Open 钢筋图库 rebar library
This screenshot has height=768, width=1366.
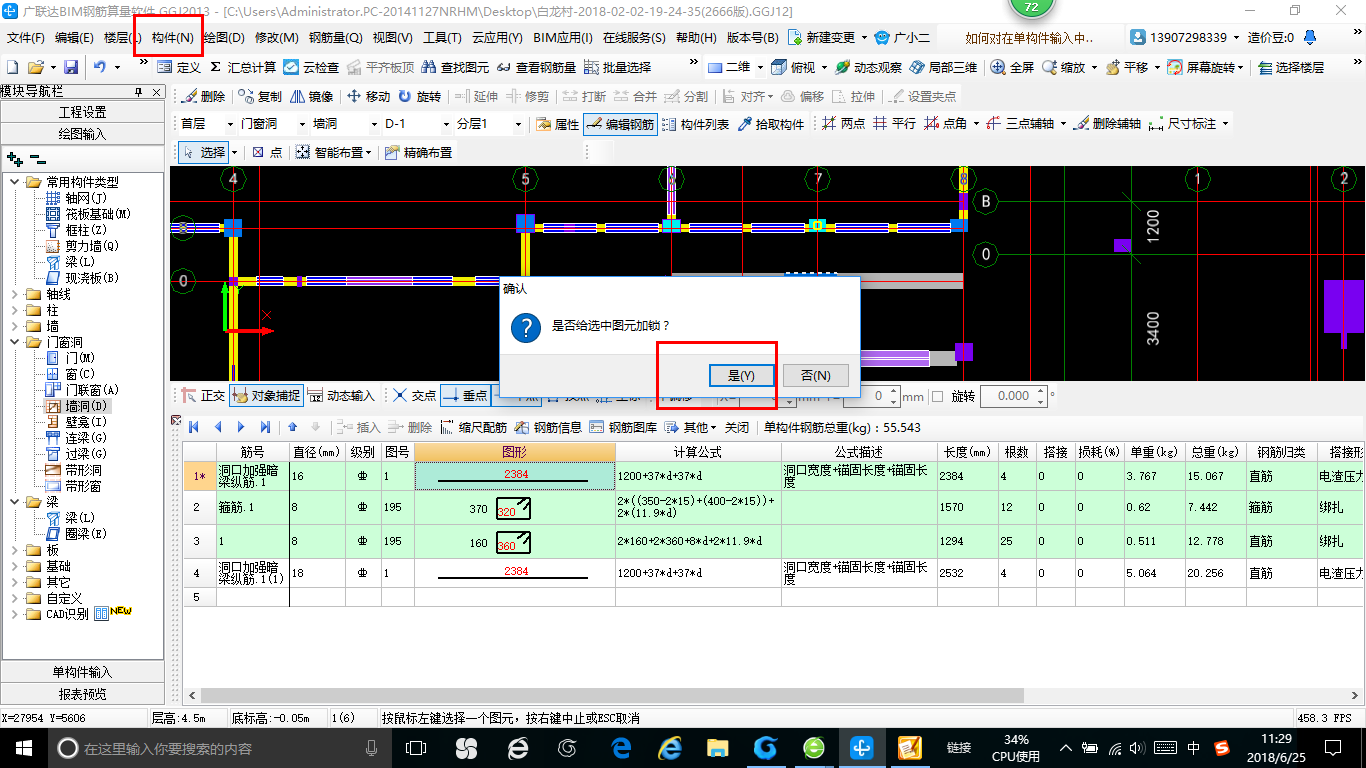point(623,427)
